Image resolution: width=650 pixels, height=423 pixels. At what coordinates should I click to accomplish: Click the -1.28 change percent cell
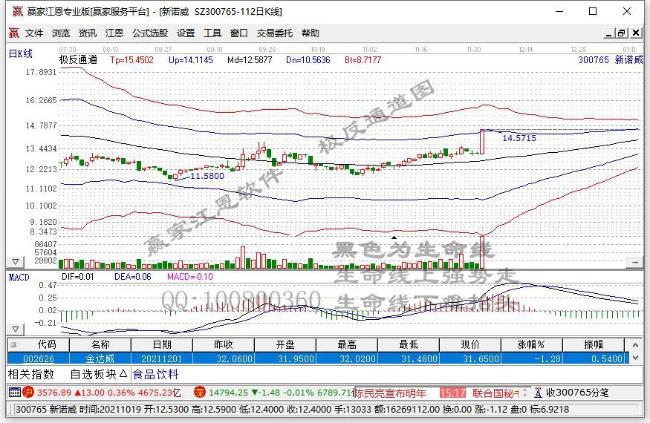coord(531,358)
